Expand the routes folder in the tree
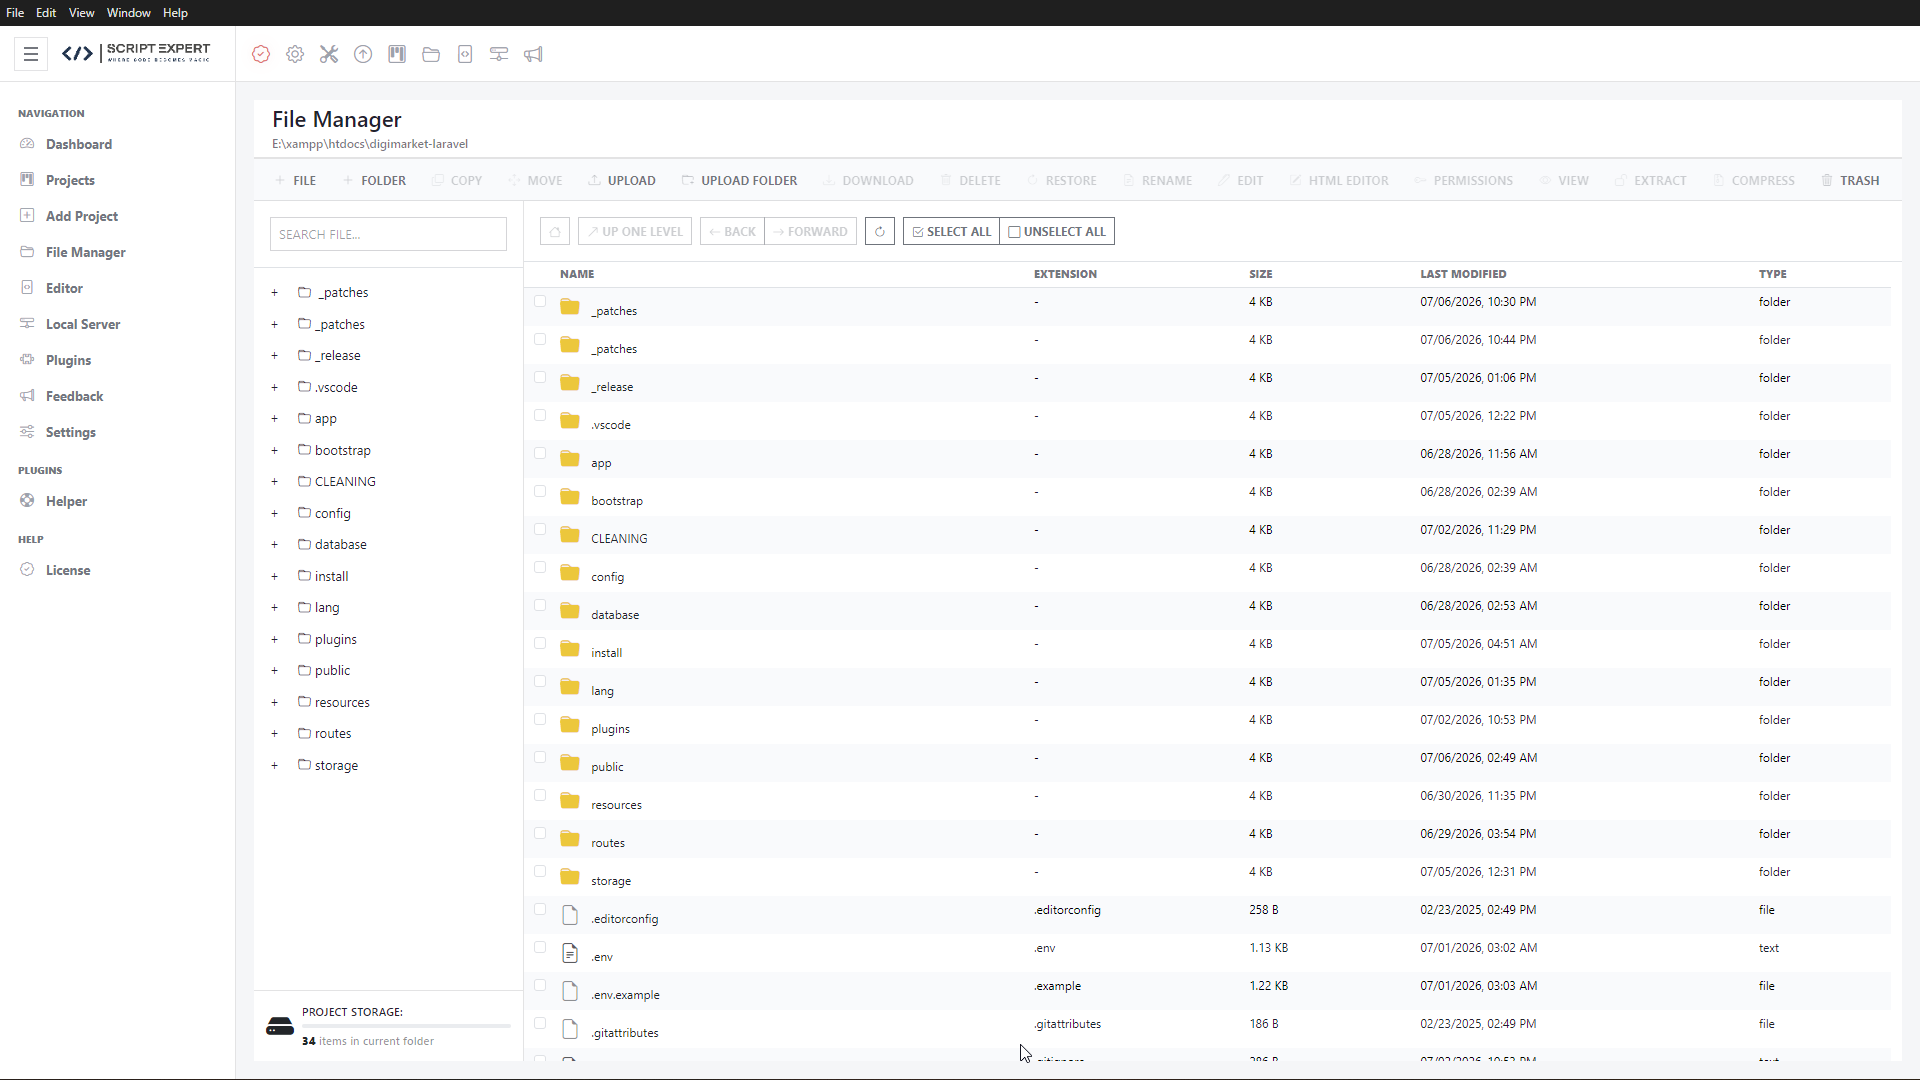The width and height of the screenshot is (1920, 1080). coord(274,734)
